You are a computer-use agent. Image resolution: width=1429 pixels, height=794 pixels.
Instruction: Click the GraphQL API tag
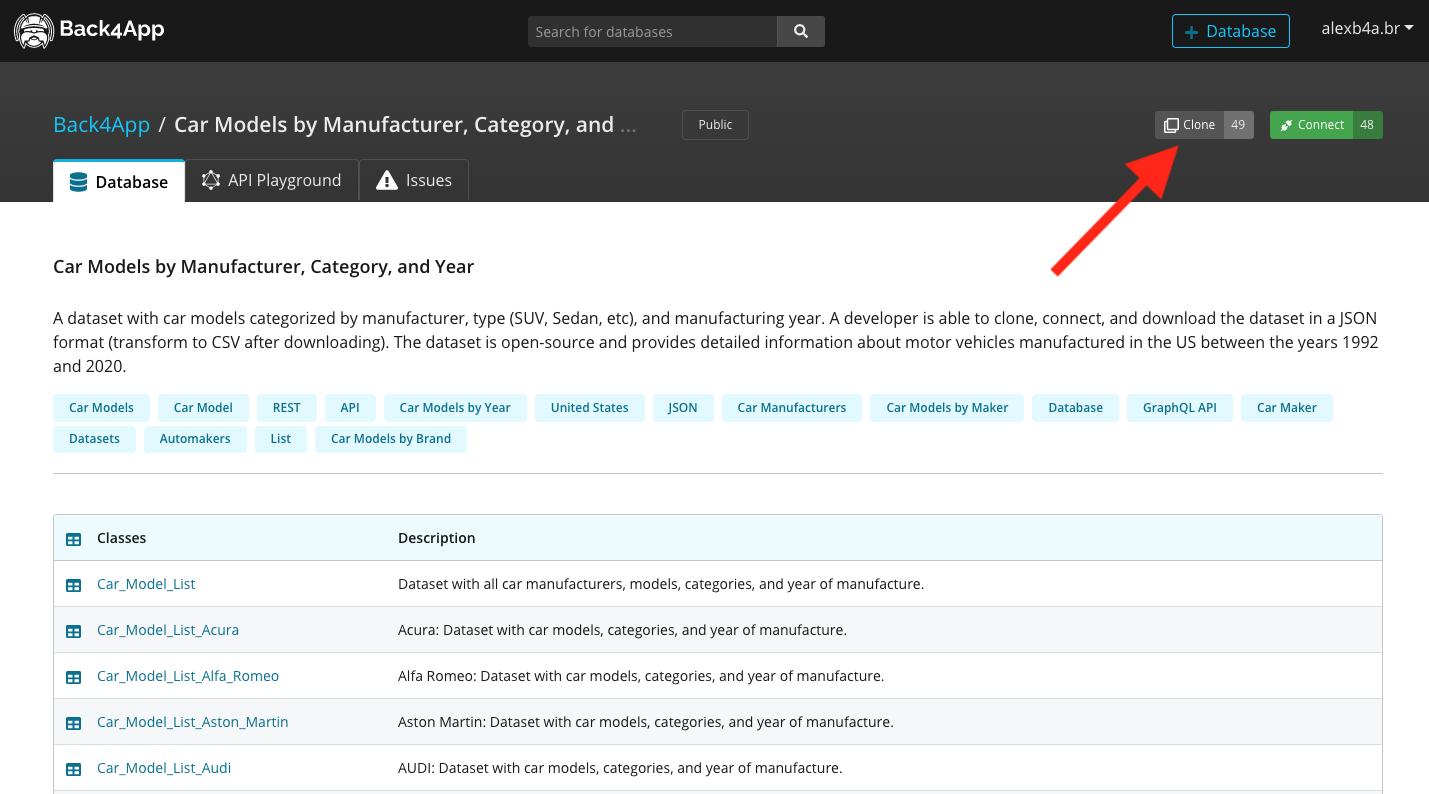1180,408
